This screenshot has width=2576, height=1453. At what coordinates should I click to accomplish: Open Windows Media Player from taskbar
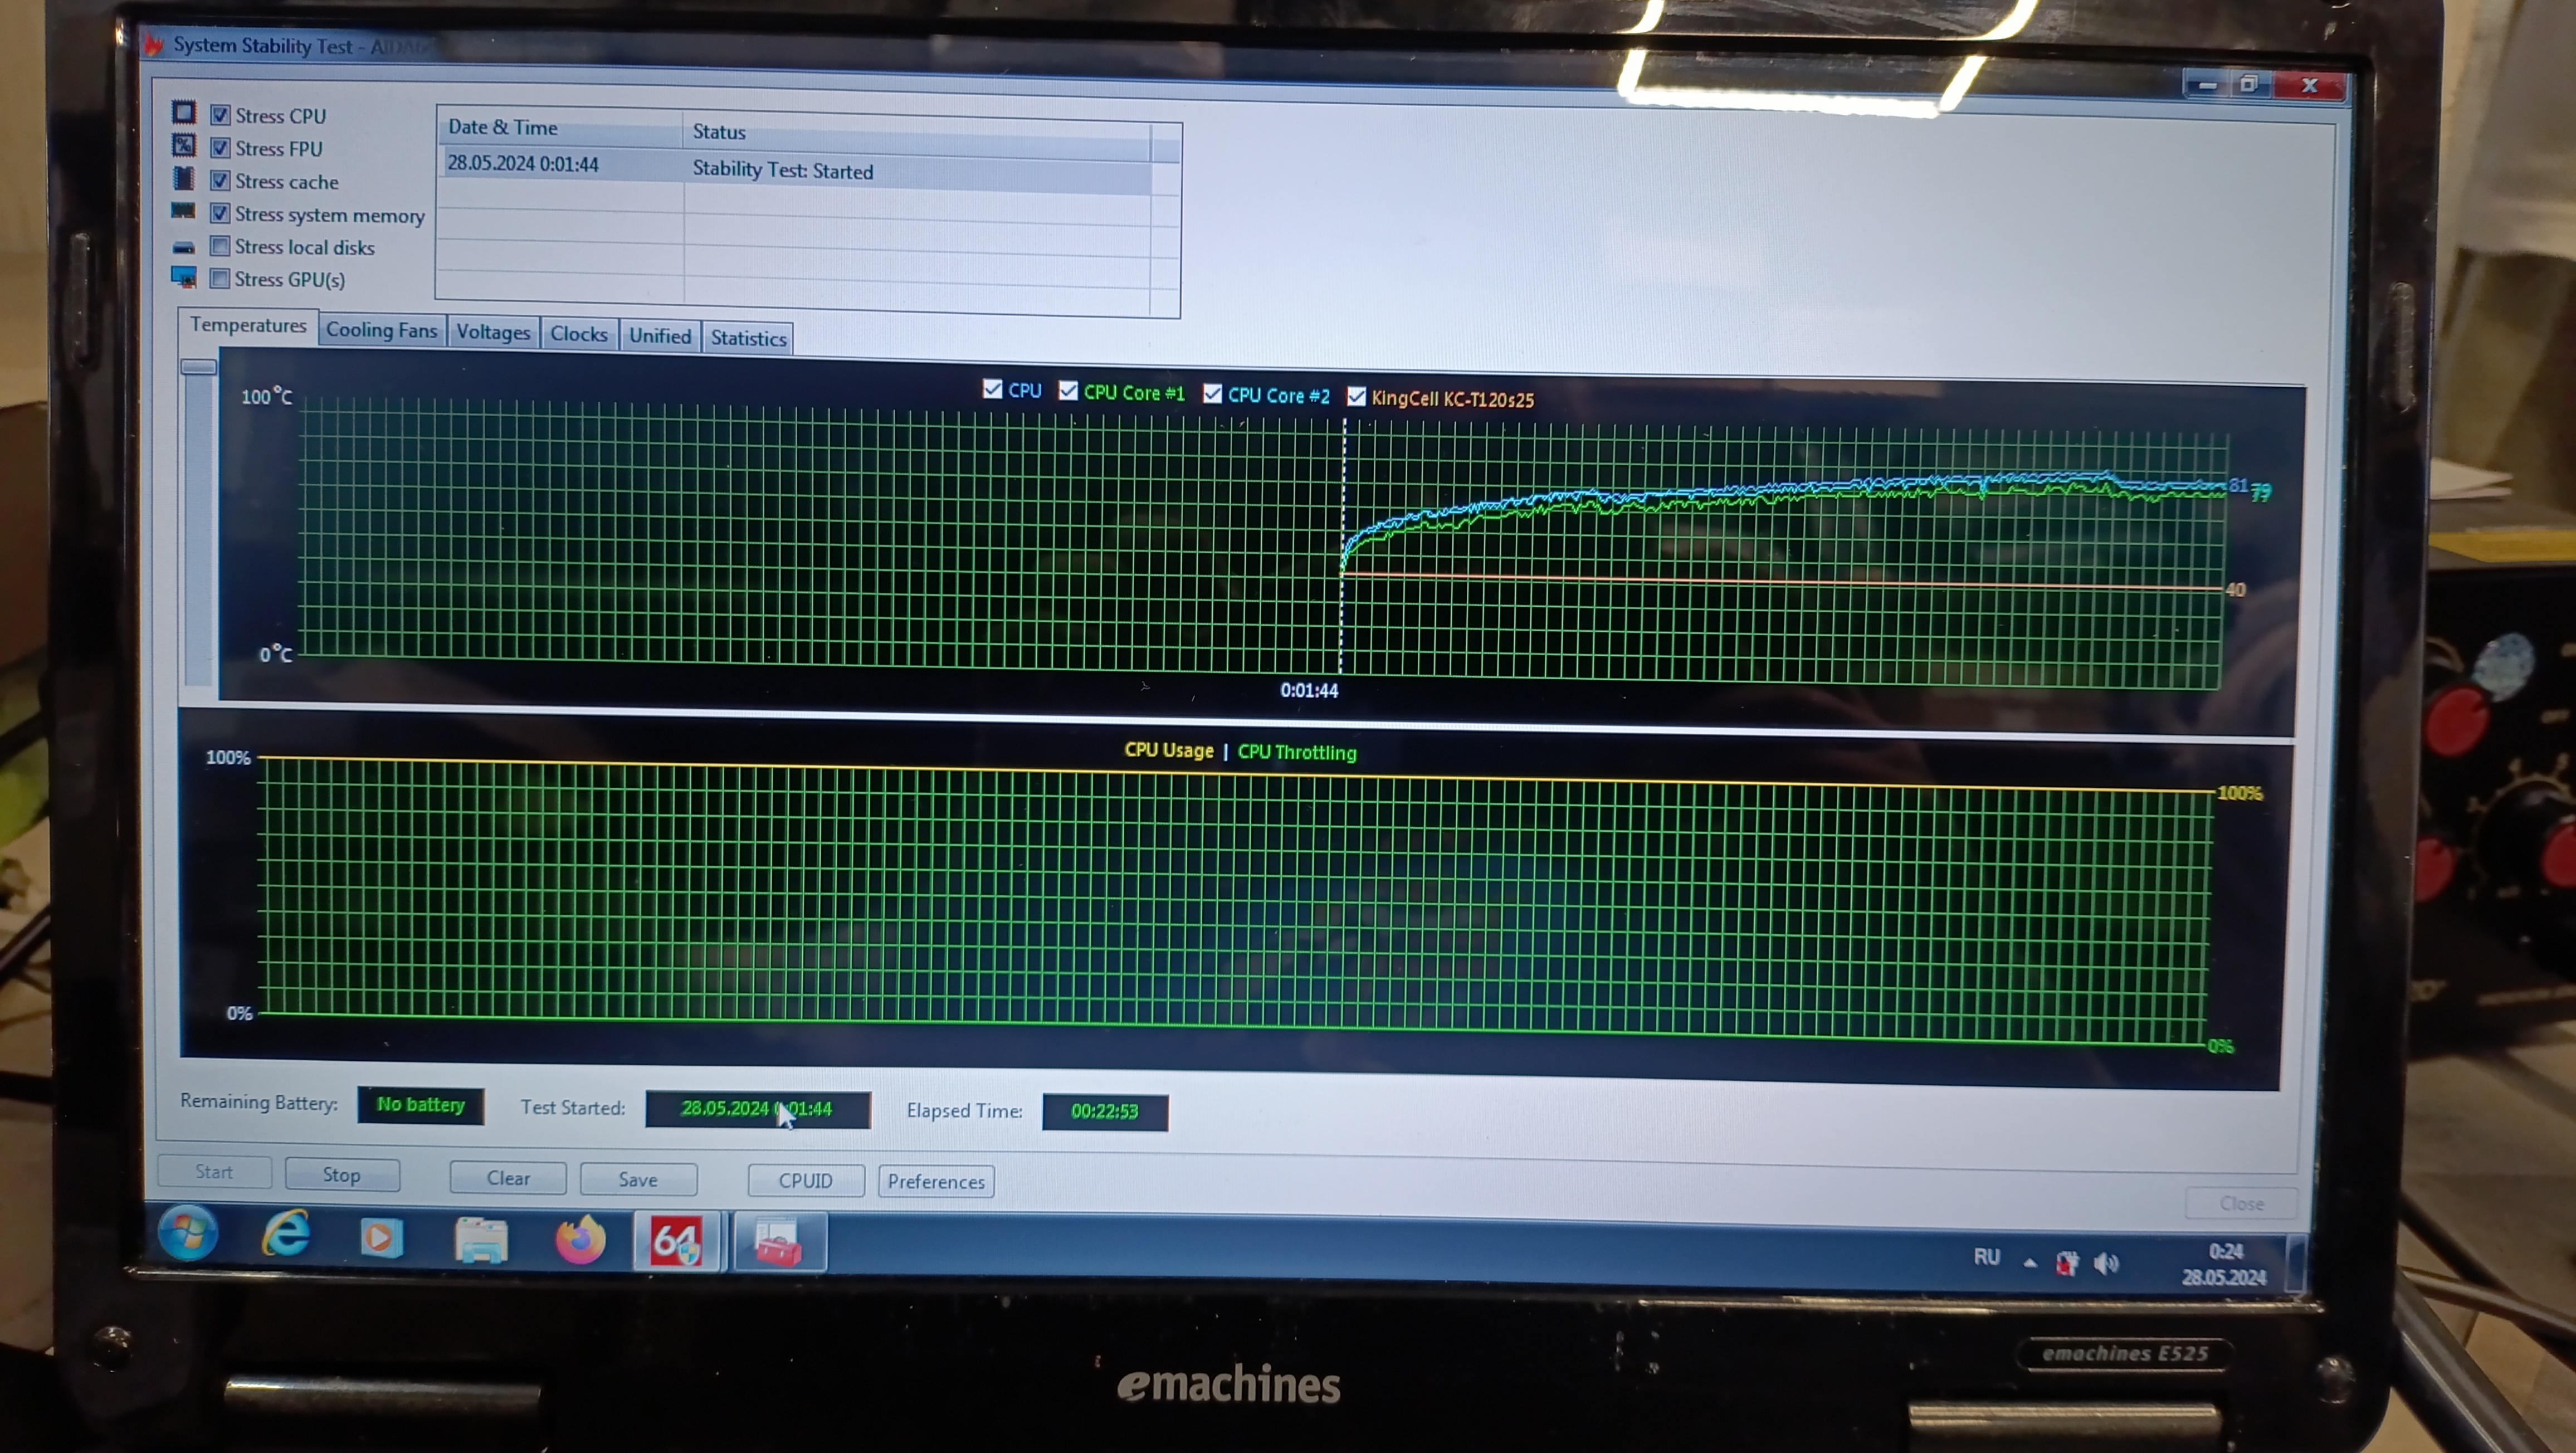point(381,1238)
